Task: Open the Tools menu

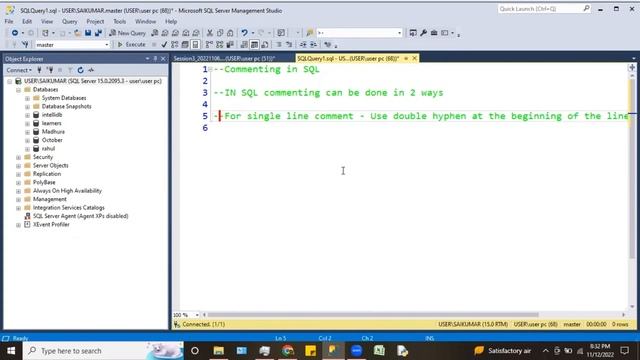Action: [x=120, y=21]
